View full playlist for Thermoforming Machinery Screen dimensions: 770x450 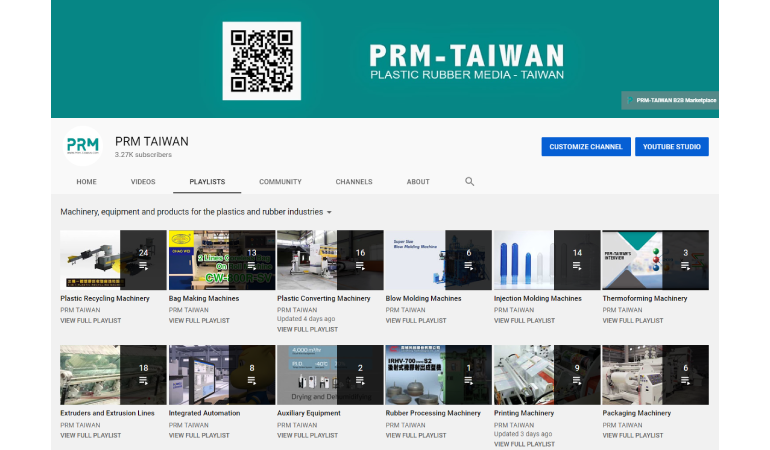[x=633, y=320]
